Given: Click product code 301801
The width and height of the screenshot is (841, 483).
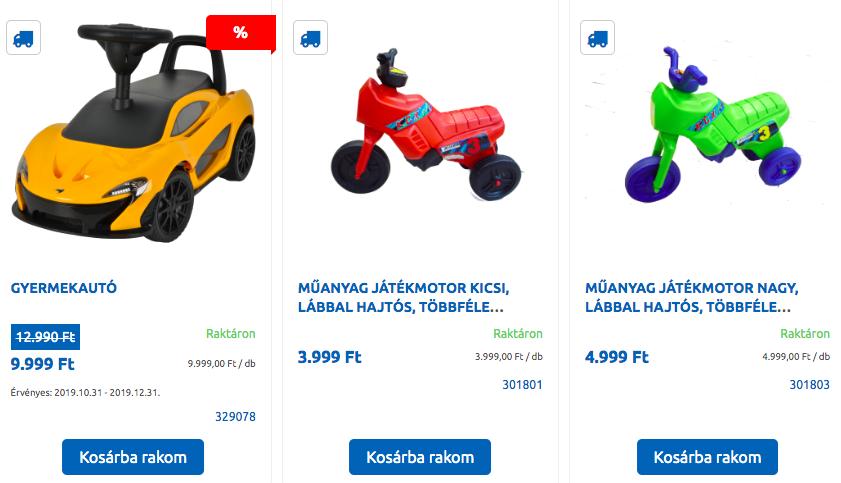Looking at the screenshot, I should pyautogui.click(x=522, y=384).
